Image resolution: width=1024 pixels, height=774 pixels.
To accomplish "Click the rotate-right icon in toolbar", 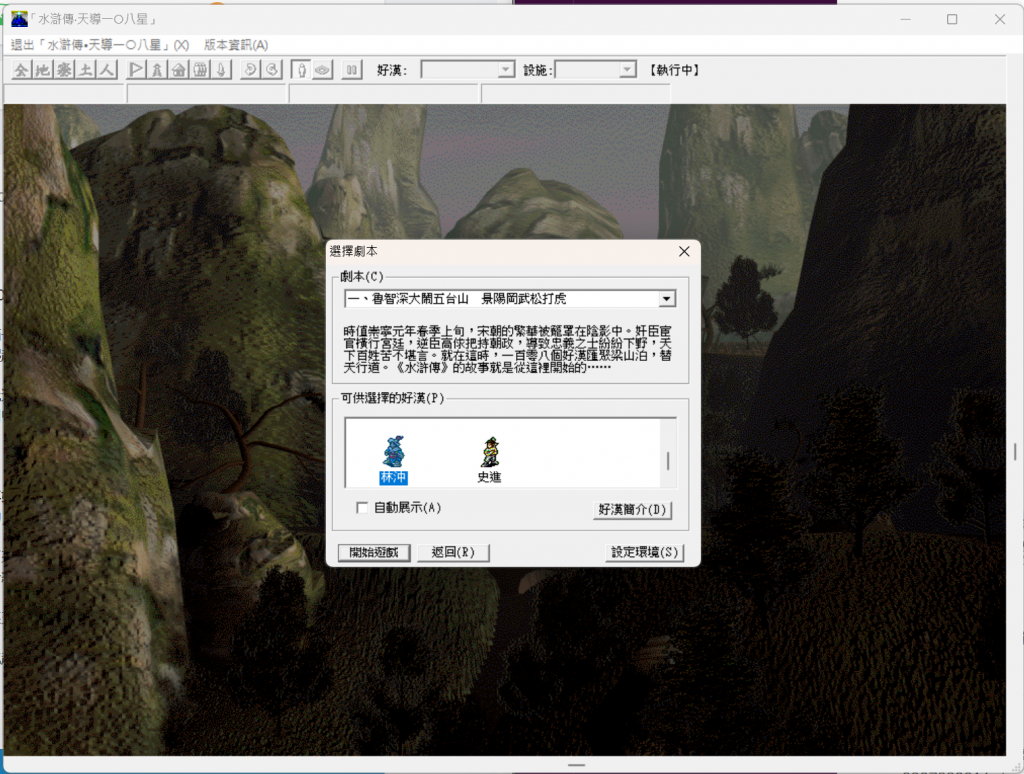I will click(x=272, y=70).
